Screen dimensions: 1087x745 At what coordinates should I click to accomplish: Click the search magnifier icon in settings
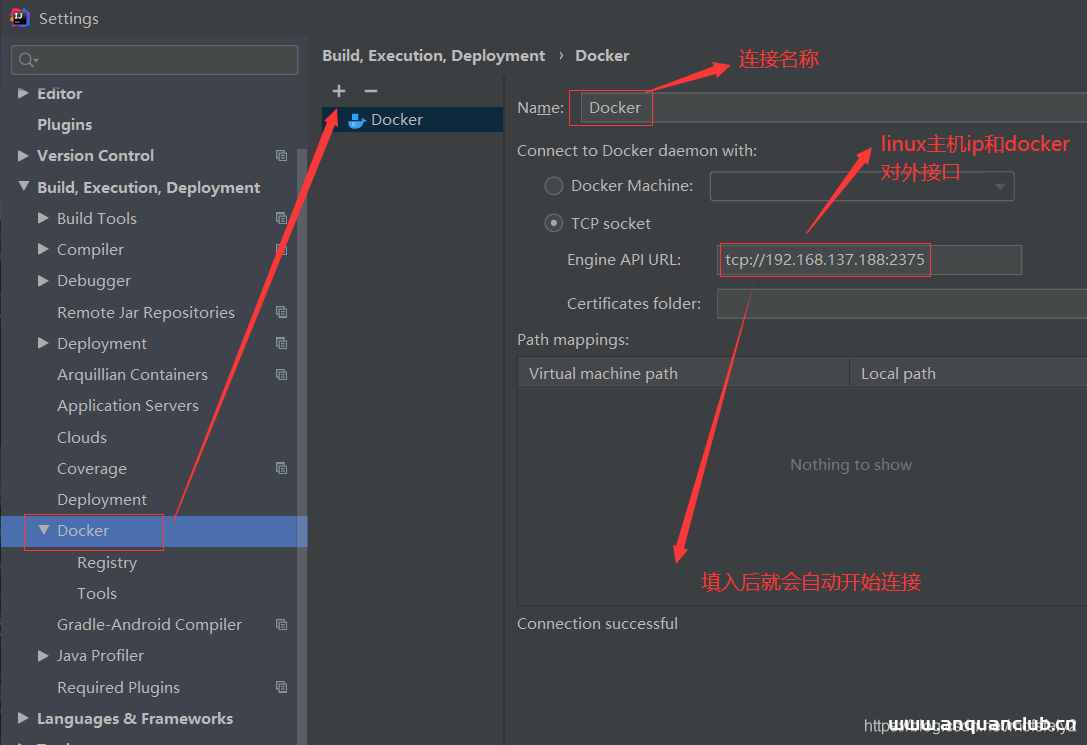click(x=27, y=61)
